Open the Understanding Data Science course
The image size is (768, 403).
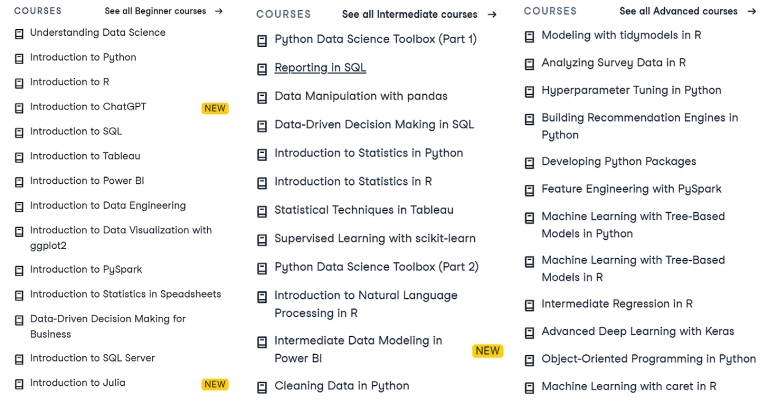tap(98, 33)
